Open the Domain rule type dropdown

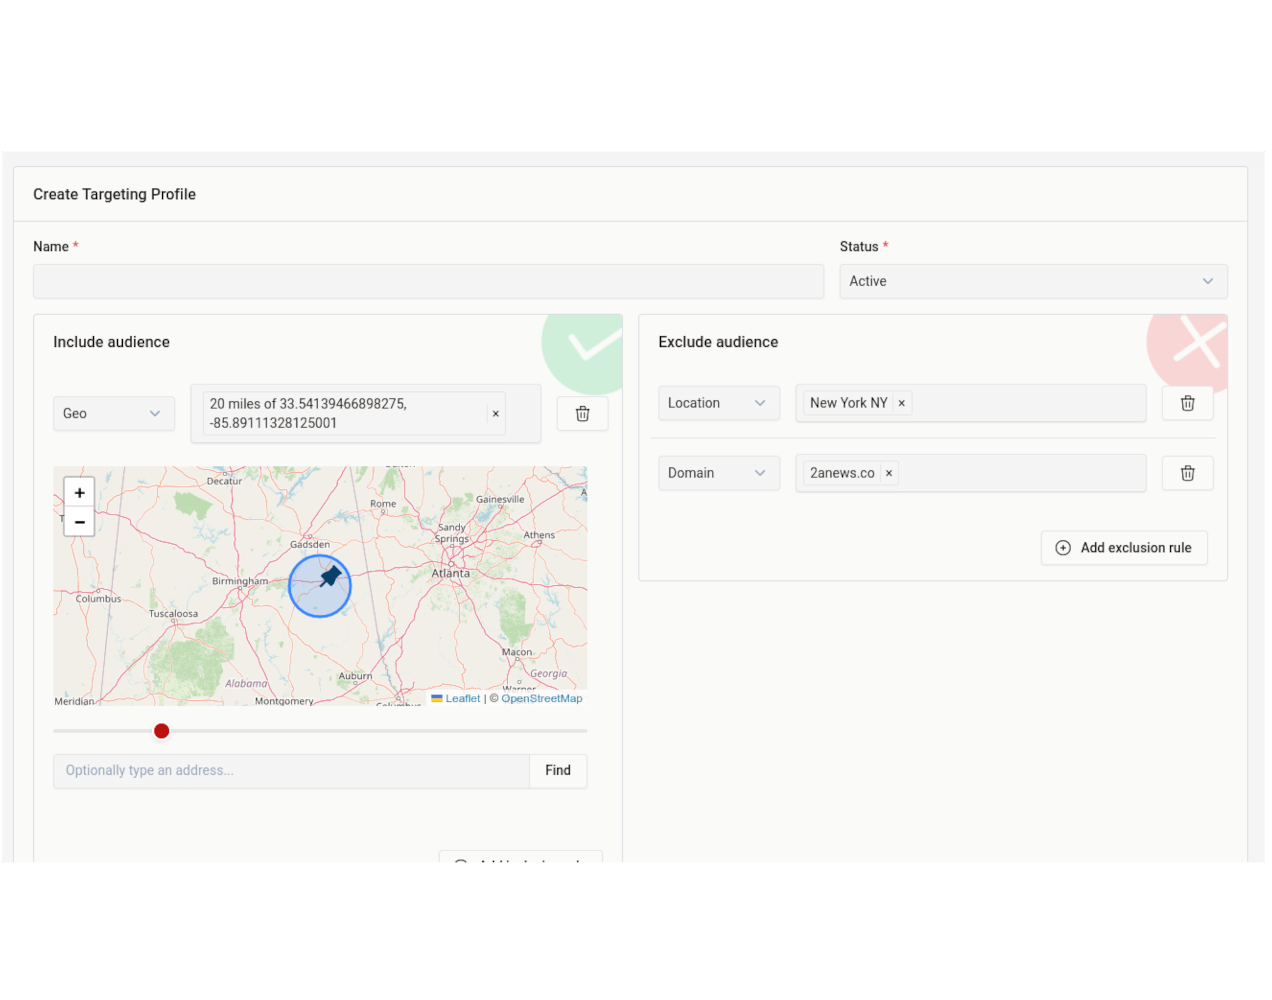[x=718, y=473]
